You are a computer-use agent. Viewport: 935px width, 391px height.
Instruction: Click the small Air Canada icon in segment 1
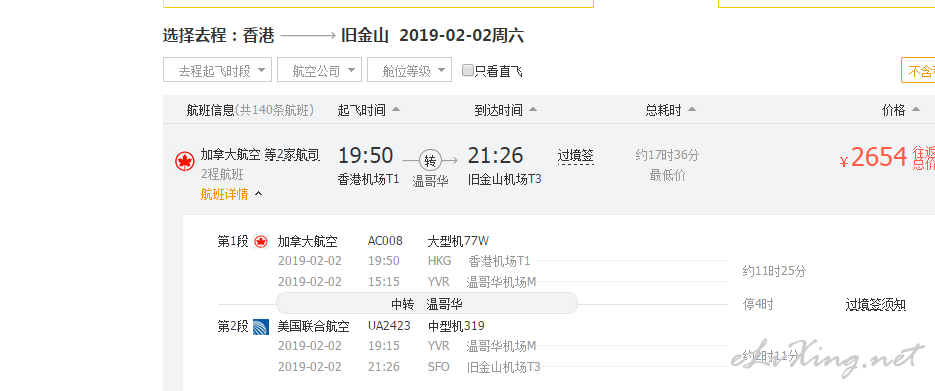click(x=261, y=241)
